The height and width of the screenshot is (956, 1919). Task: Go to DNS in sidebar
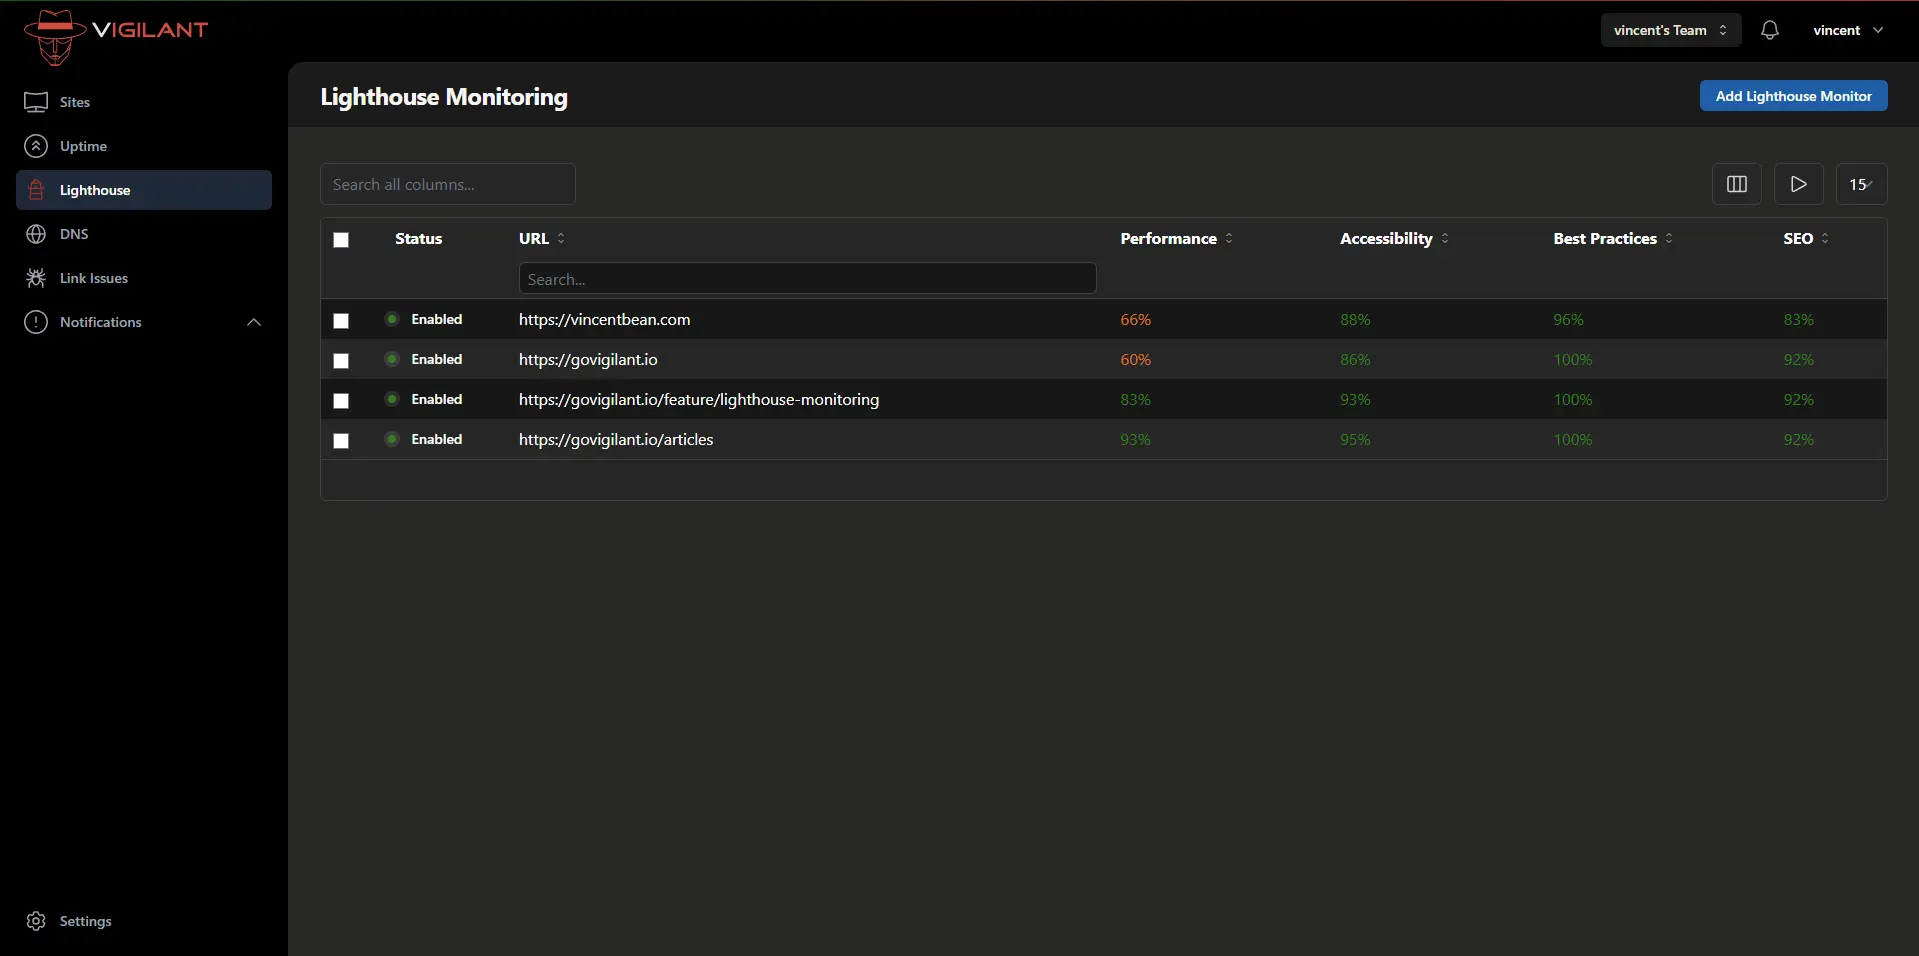click(144, 234)
